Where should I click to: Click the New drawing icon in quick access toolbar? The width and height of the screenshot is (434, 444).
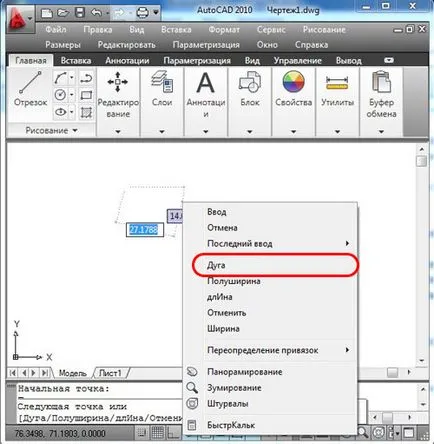click(x=47, y=13)
